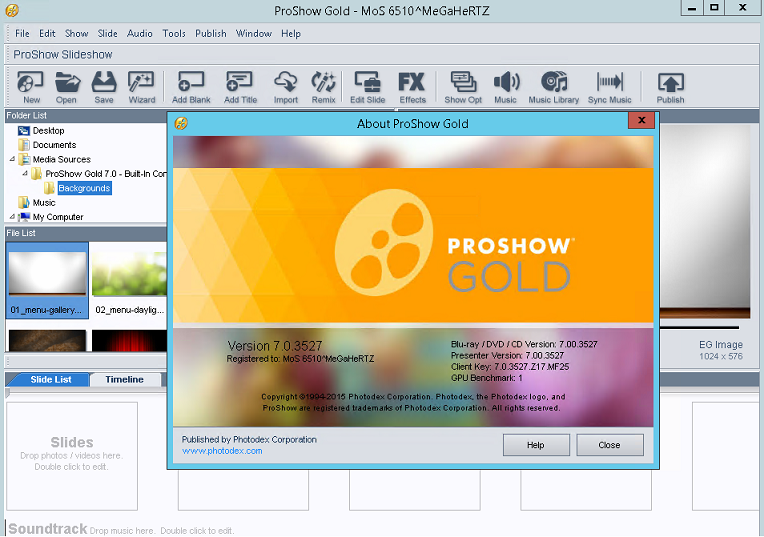This screenshot has height=537, width=764.
Task: Click the Close button in About dialog
Action: pos(610,445)
